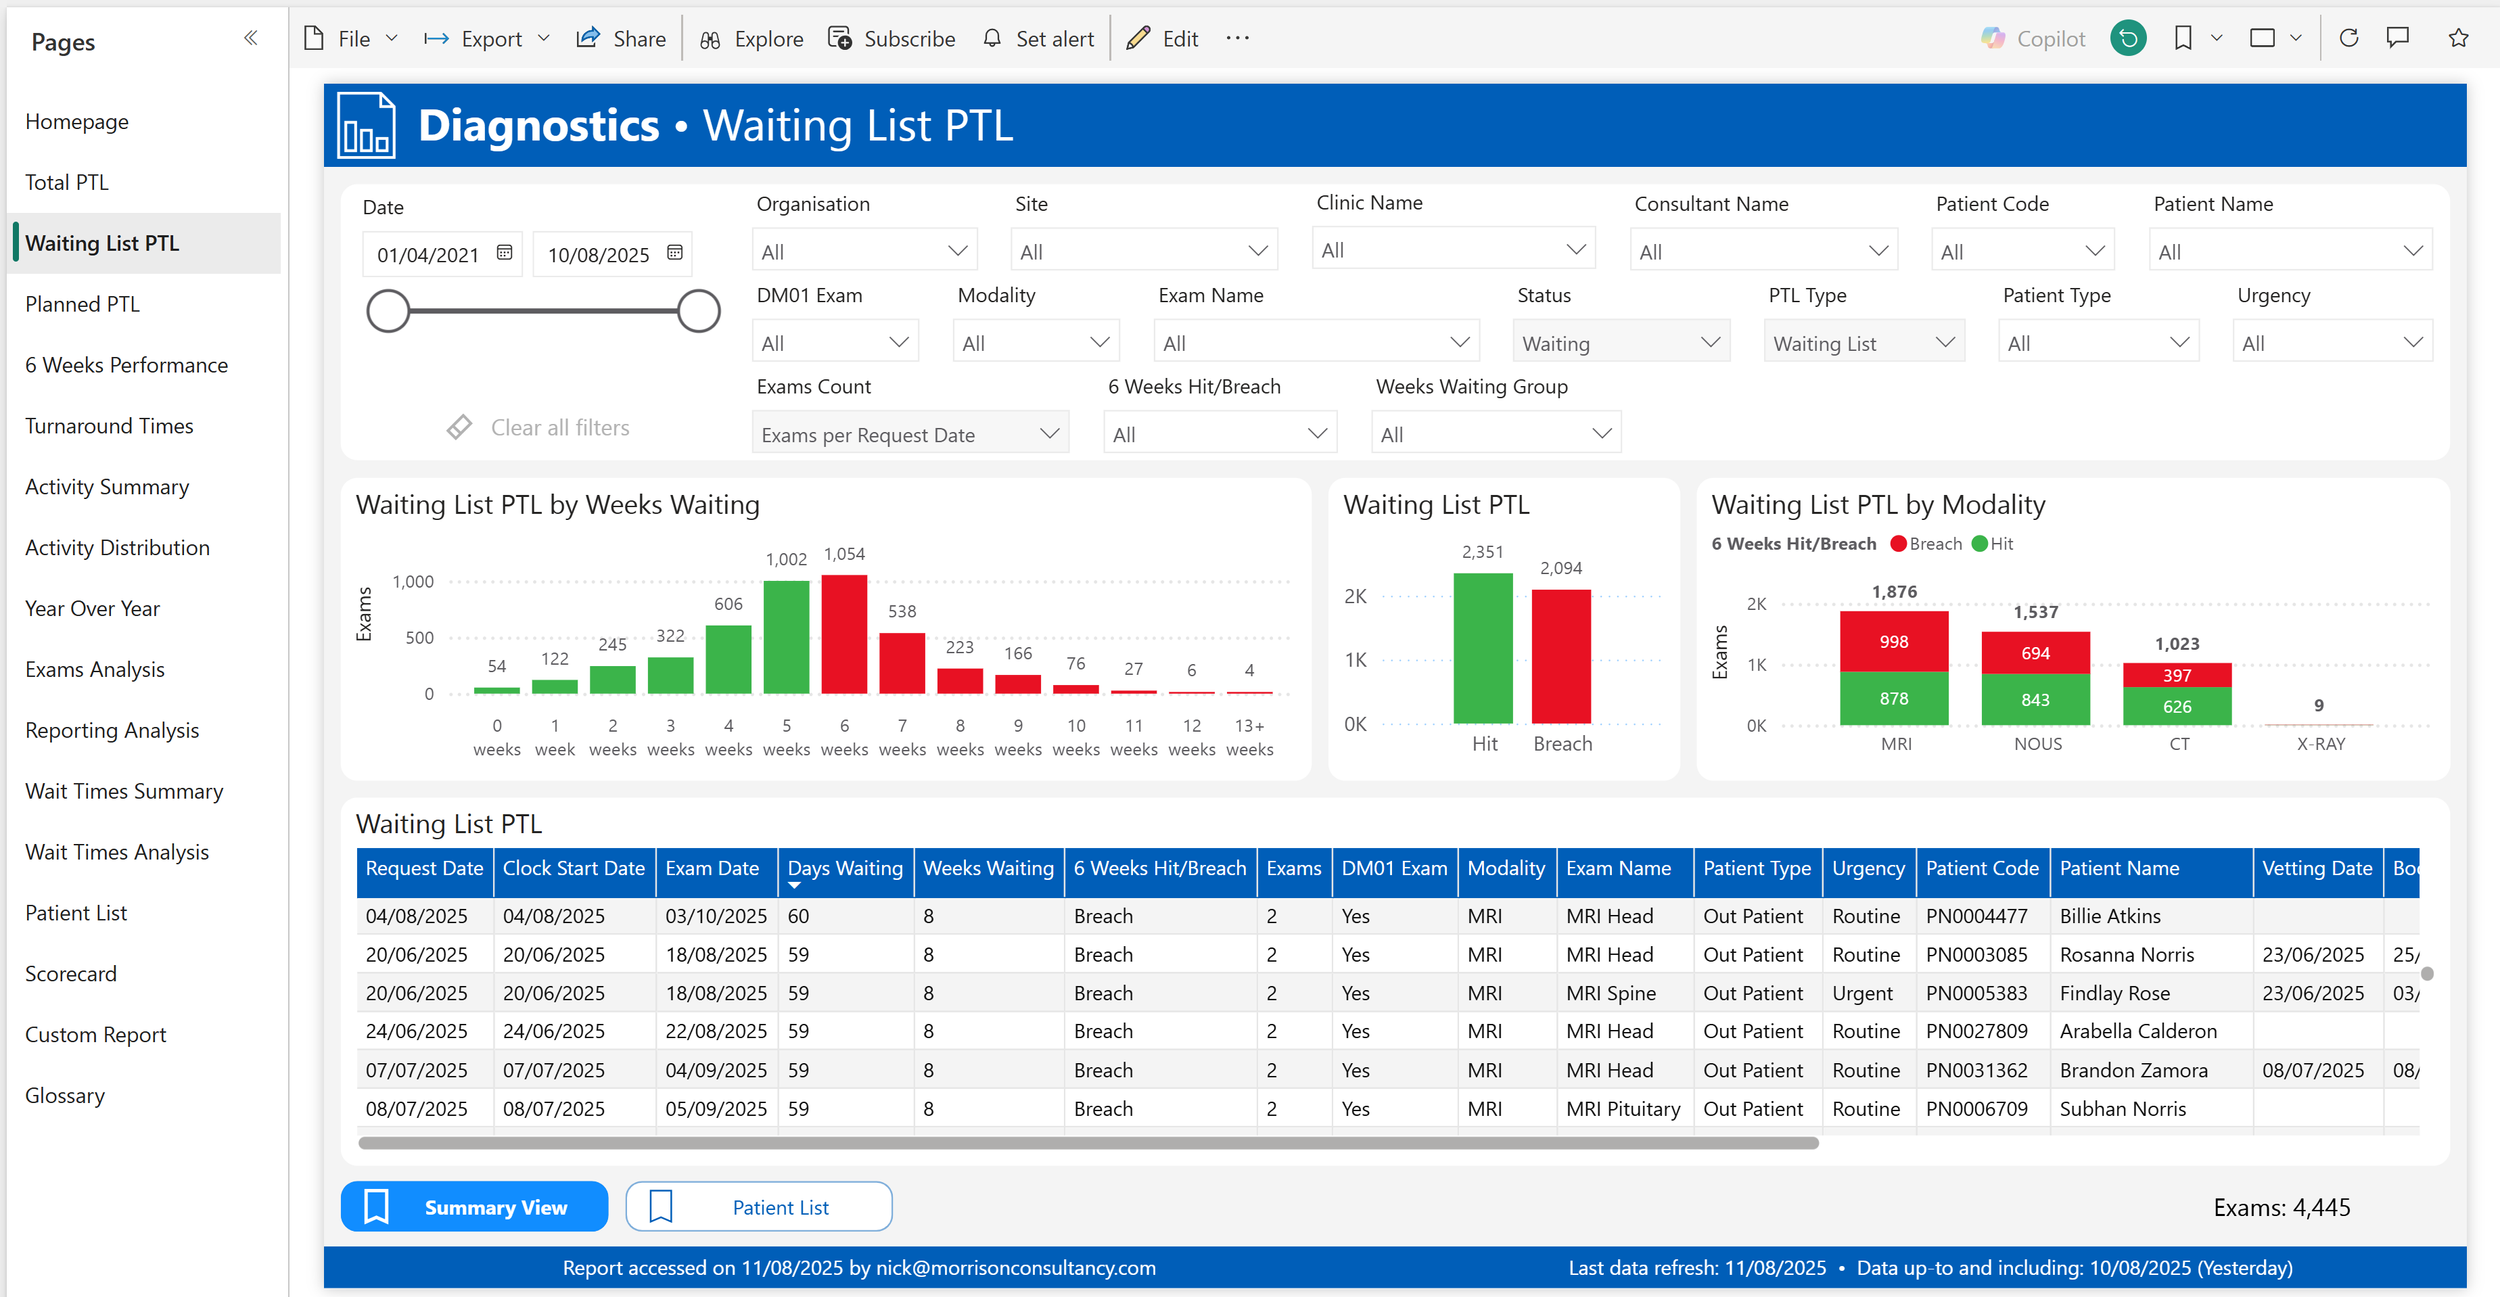Click the Days Waiting column header
Image resolution: width=2500 pixels, height=1297 pixels.
coord(844,868)
